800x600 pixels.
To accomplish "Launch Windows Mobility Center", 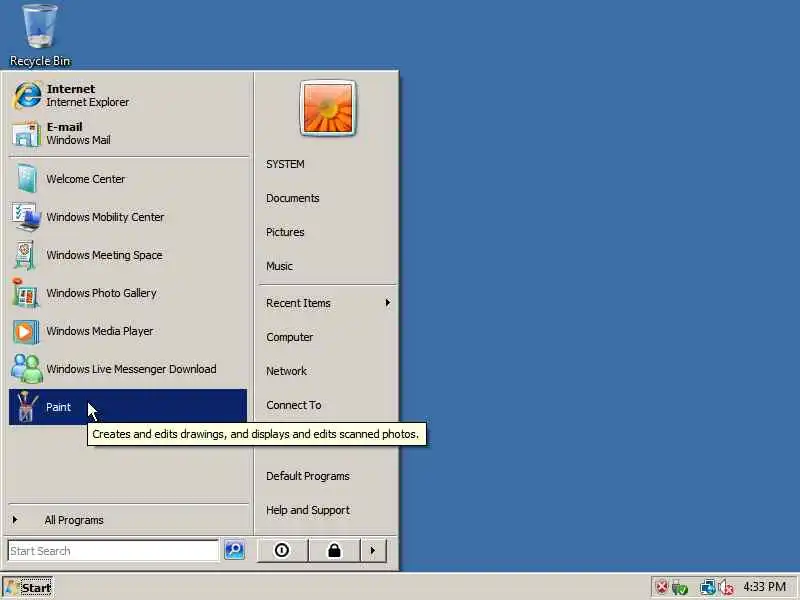I will click(128, 217).
